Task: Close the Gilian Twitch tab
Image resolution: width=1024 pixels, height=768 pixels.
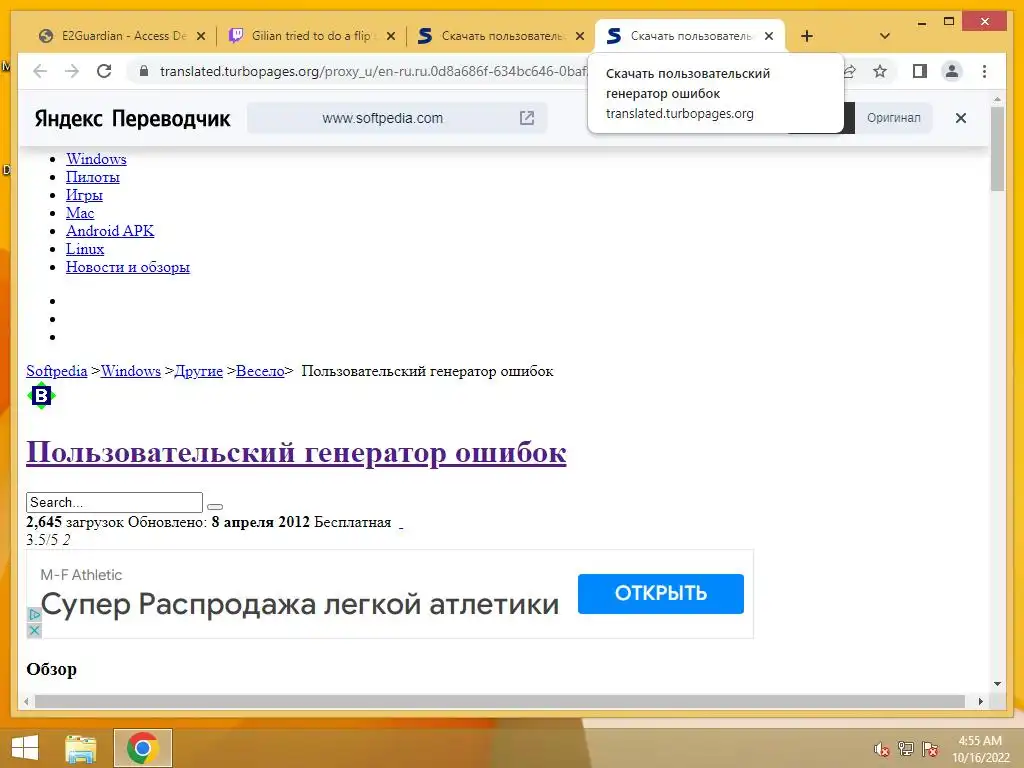Action: click(x=391, y=36)
